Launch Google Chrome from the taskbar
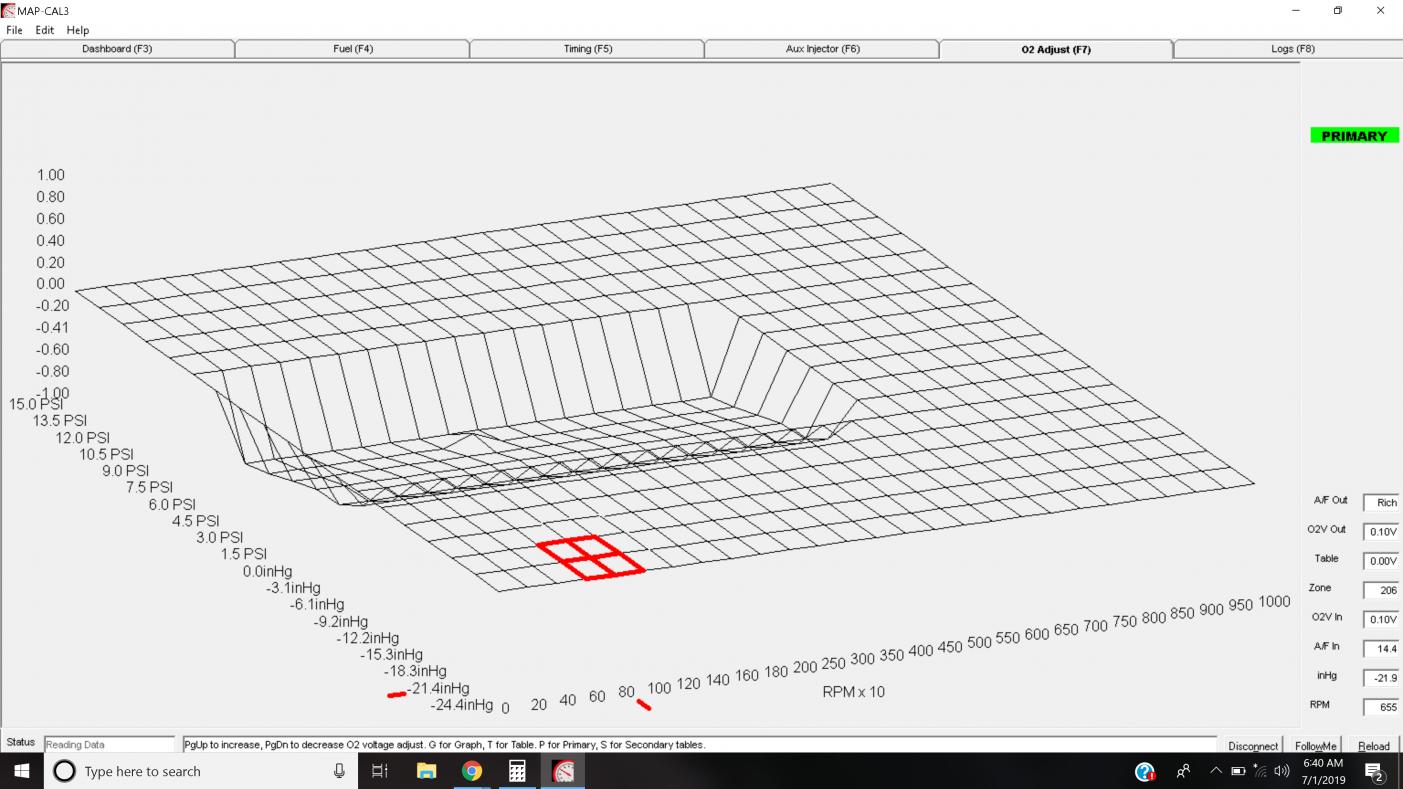The height and width of the screenshot is (789, 1403). [x=472, y=771]
